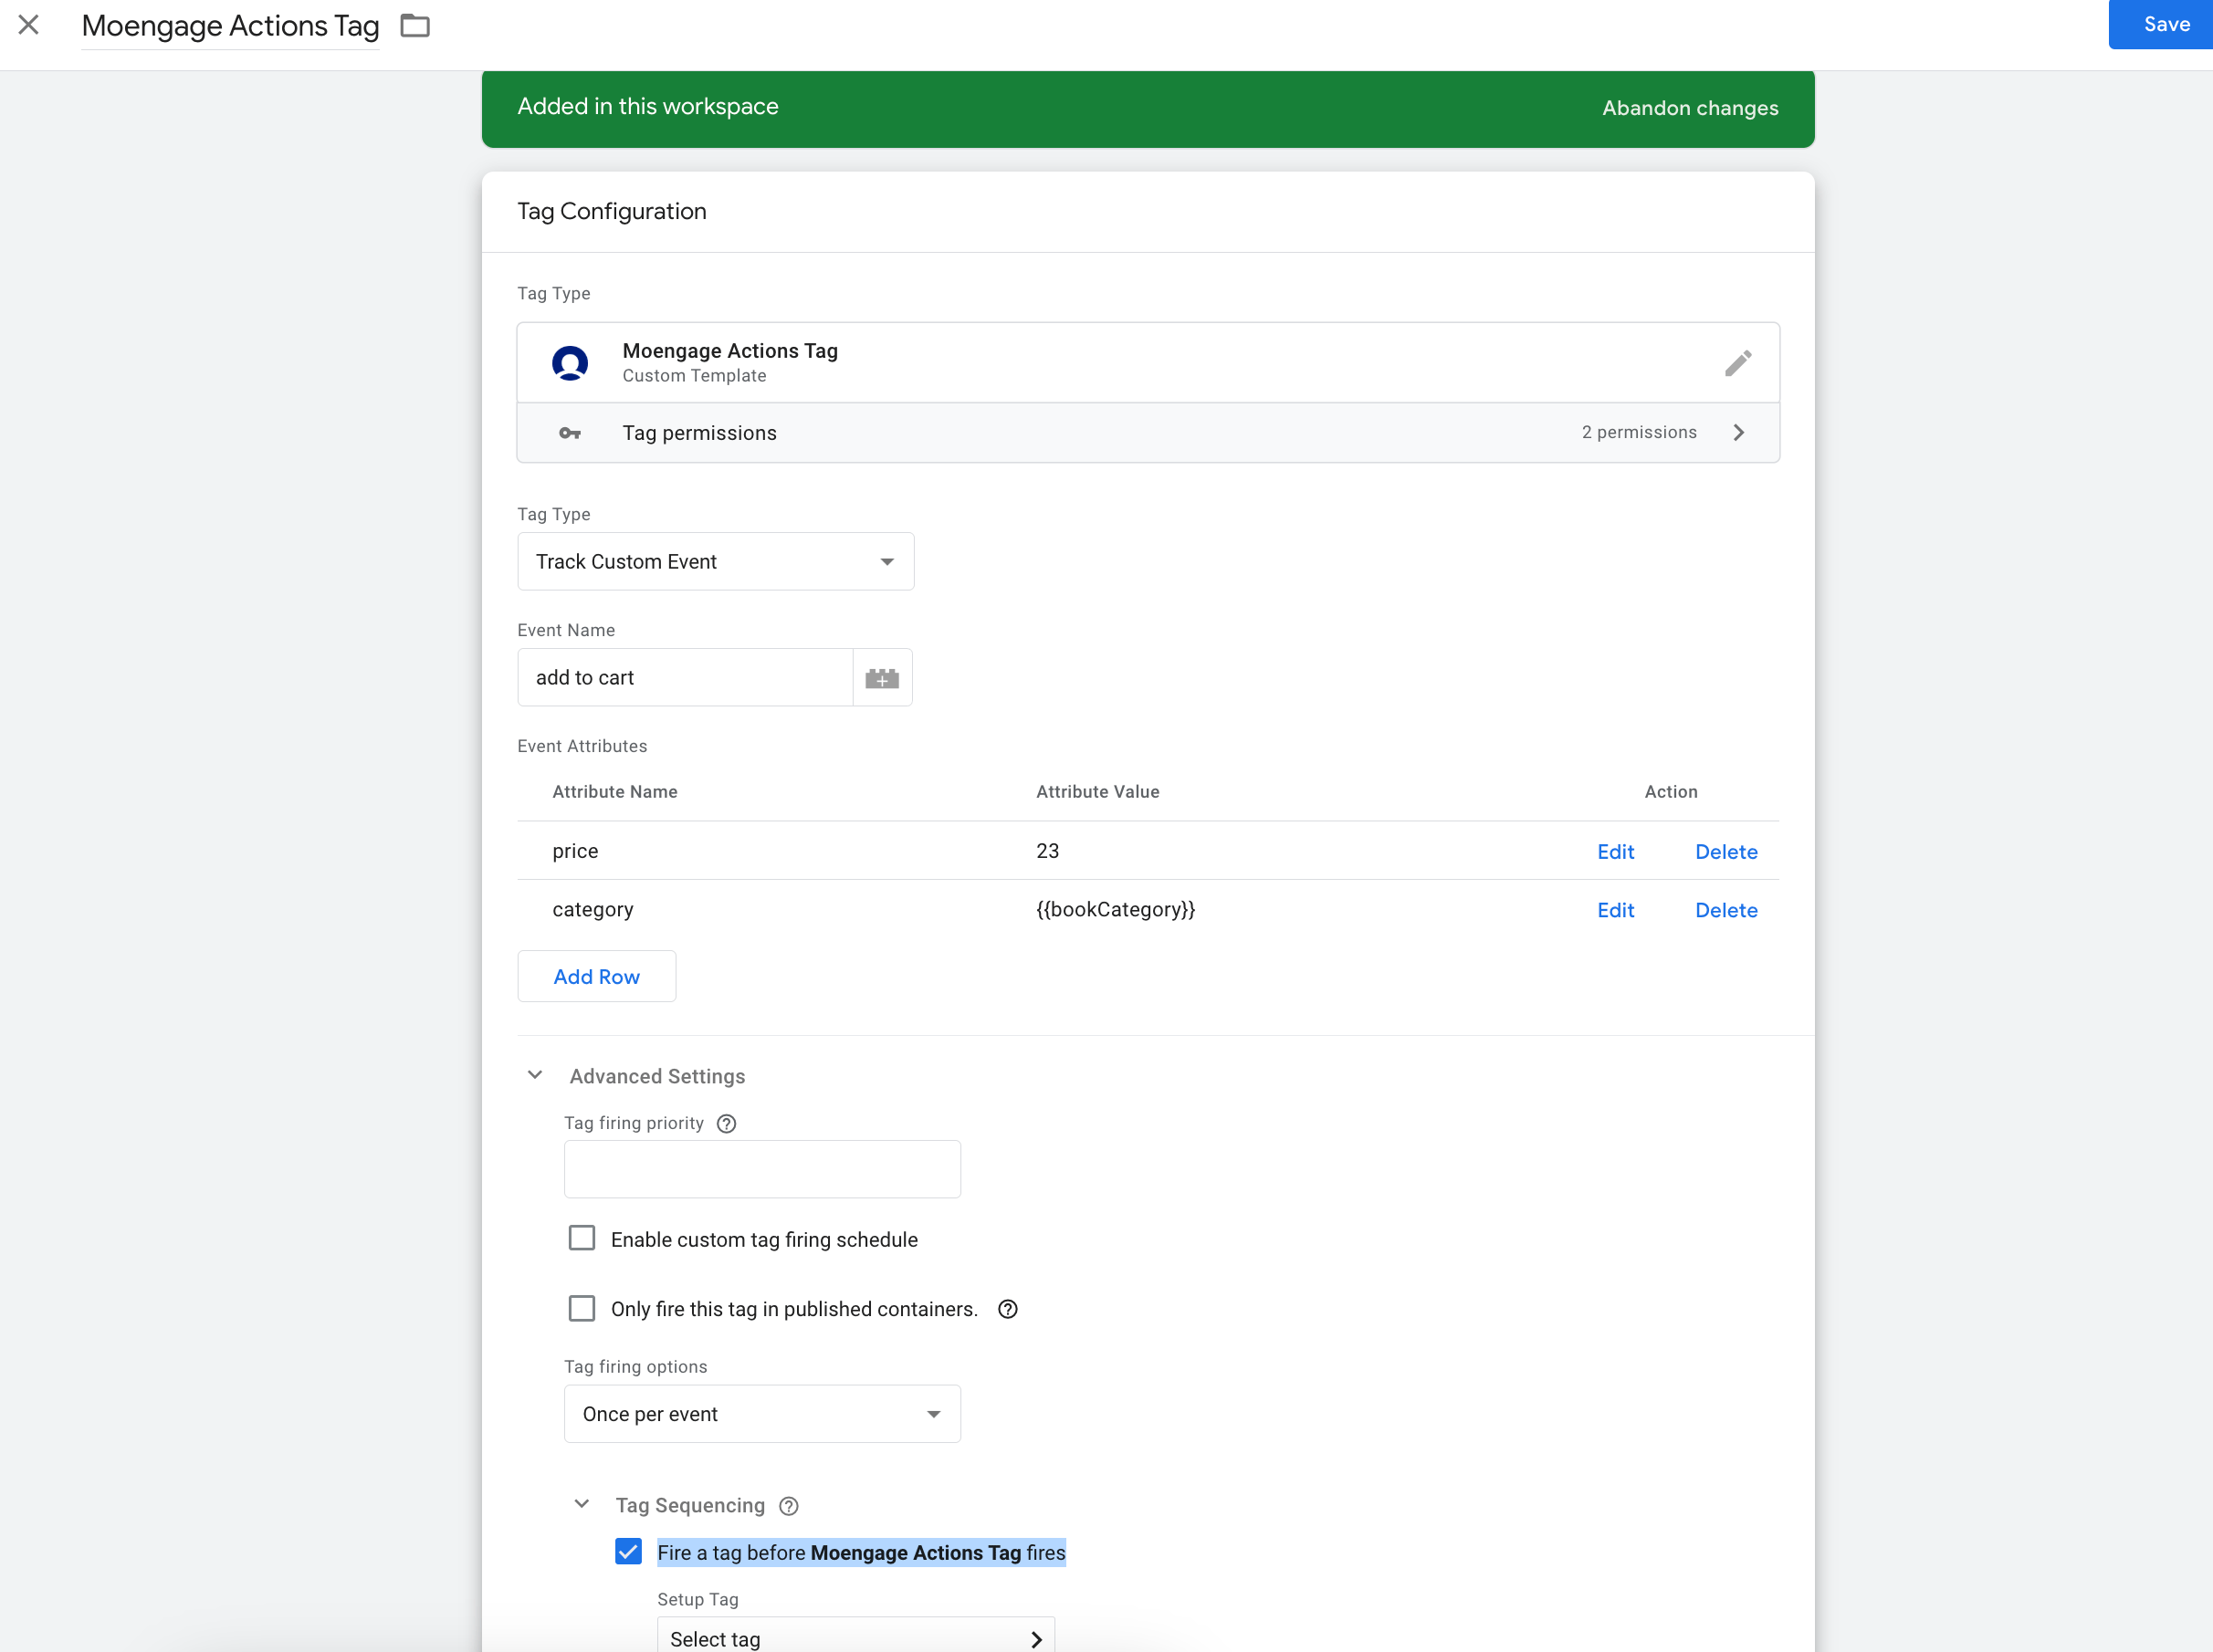Click the Attribute Name column header

[615, 792]
